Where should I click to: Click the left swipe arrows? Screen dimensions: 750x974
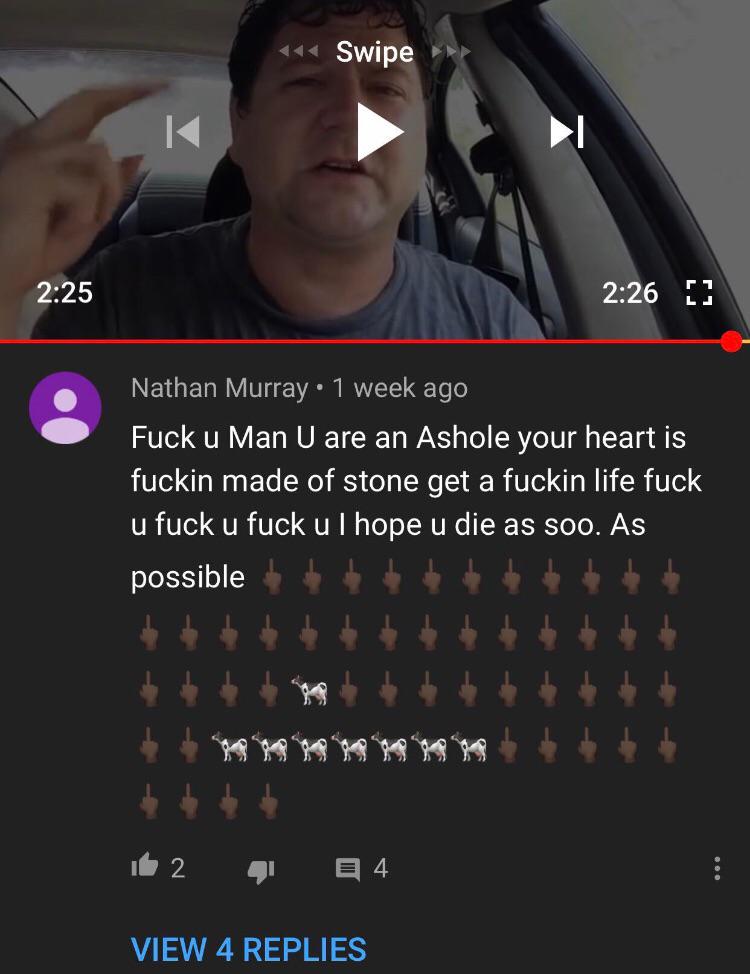[298, 52]
